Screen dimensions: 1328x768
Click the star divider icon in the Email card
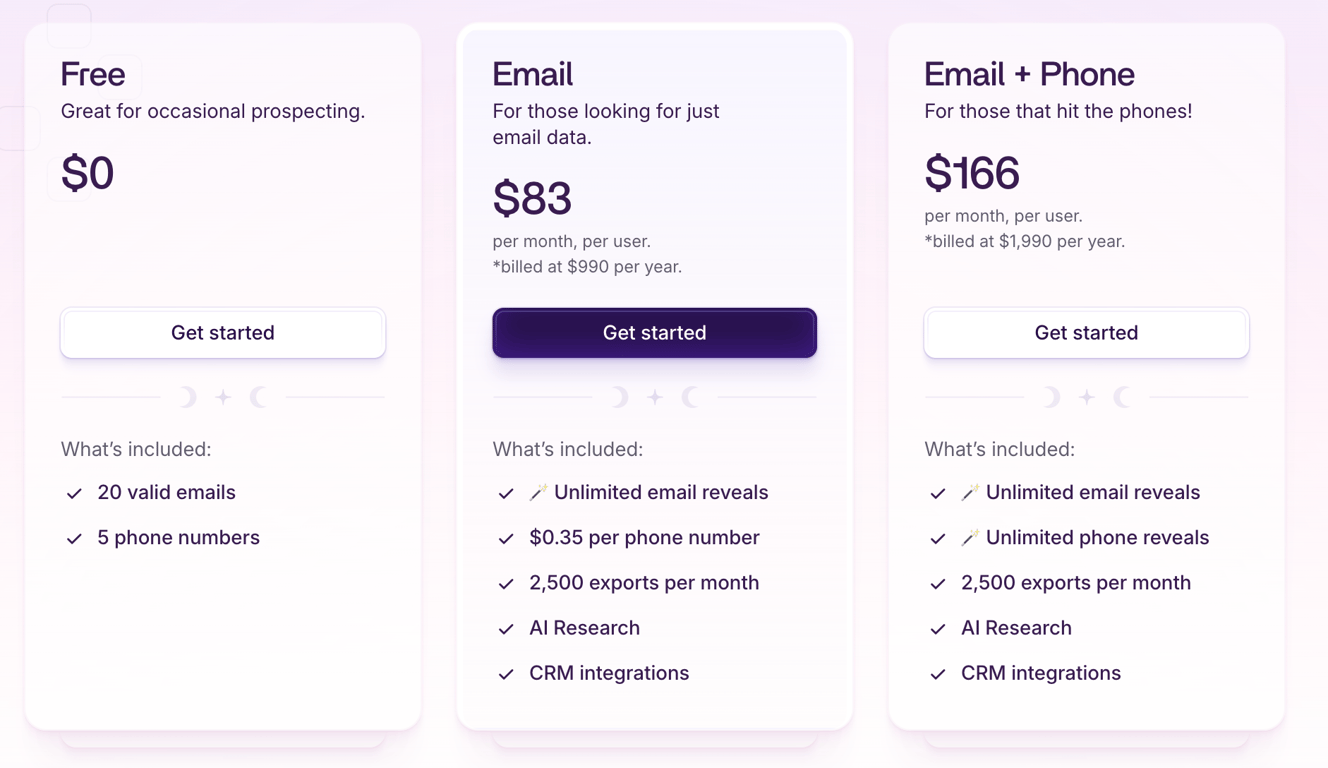[655, 398]
